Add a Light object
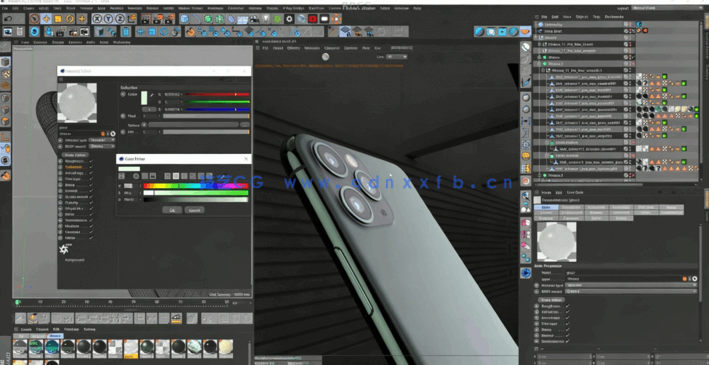The image size is (709, 365). coord(266,19)
